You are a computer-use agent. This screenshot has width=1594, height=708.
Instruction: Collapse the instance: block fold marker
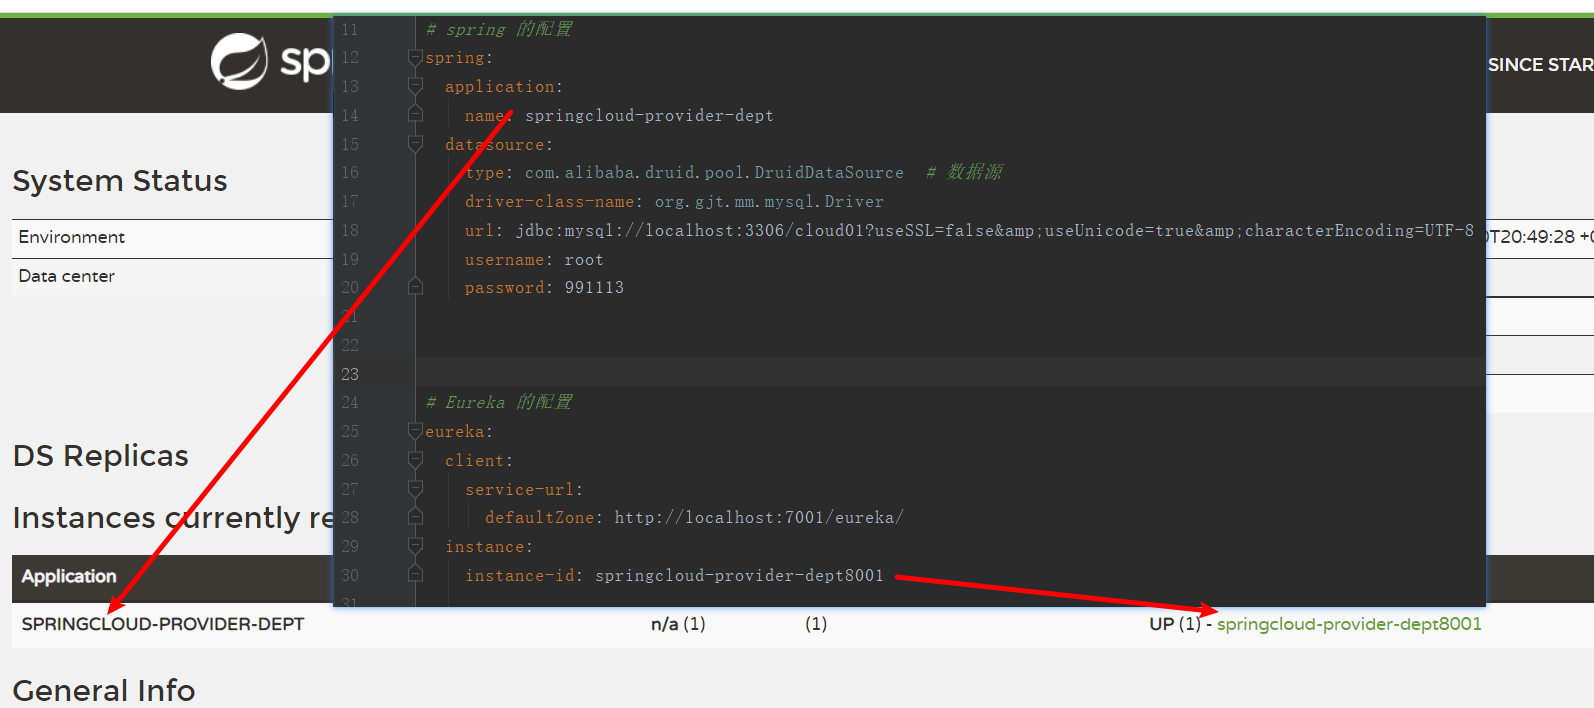tap(415, 547)
